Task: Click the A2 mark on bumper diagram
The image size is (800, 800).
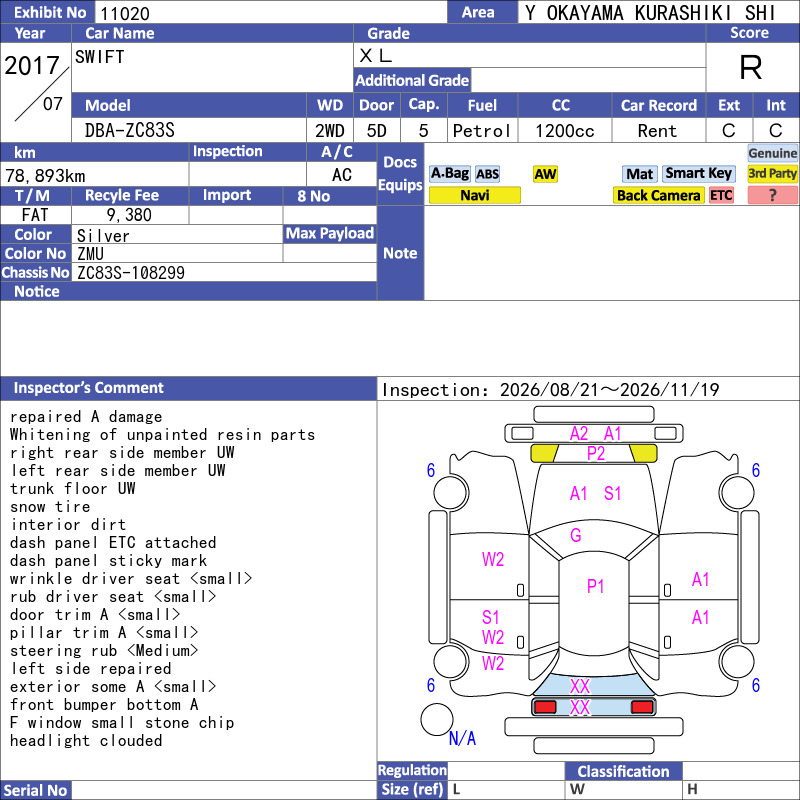Action: pos(579,434)
